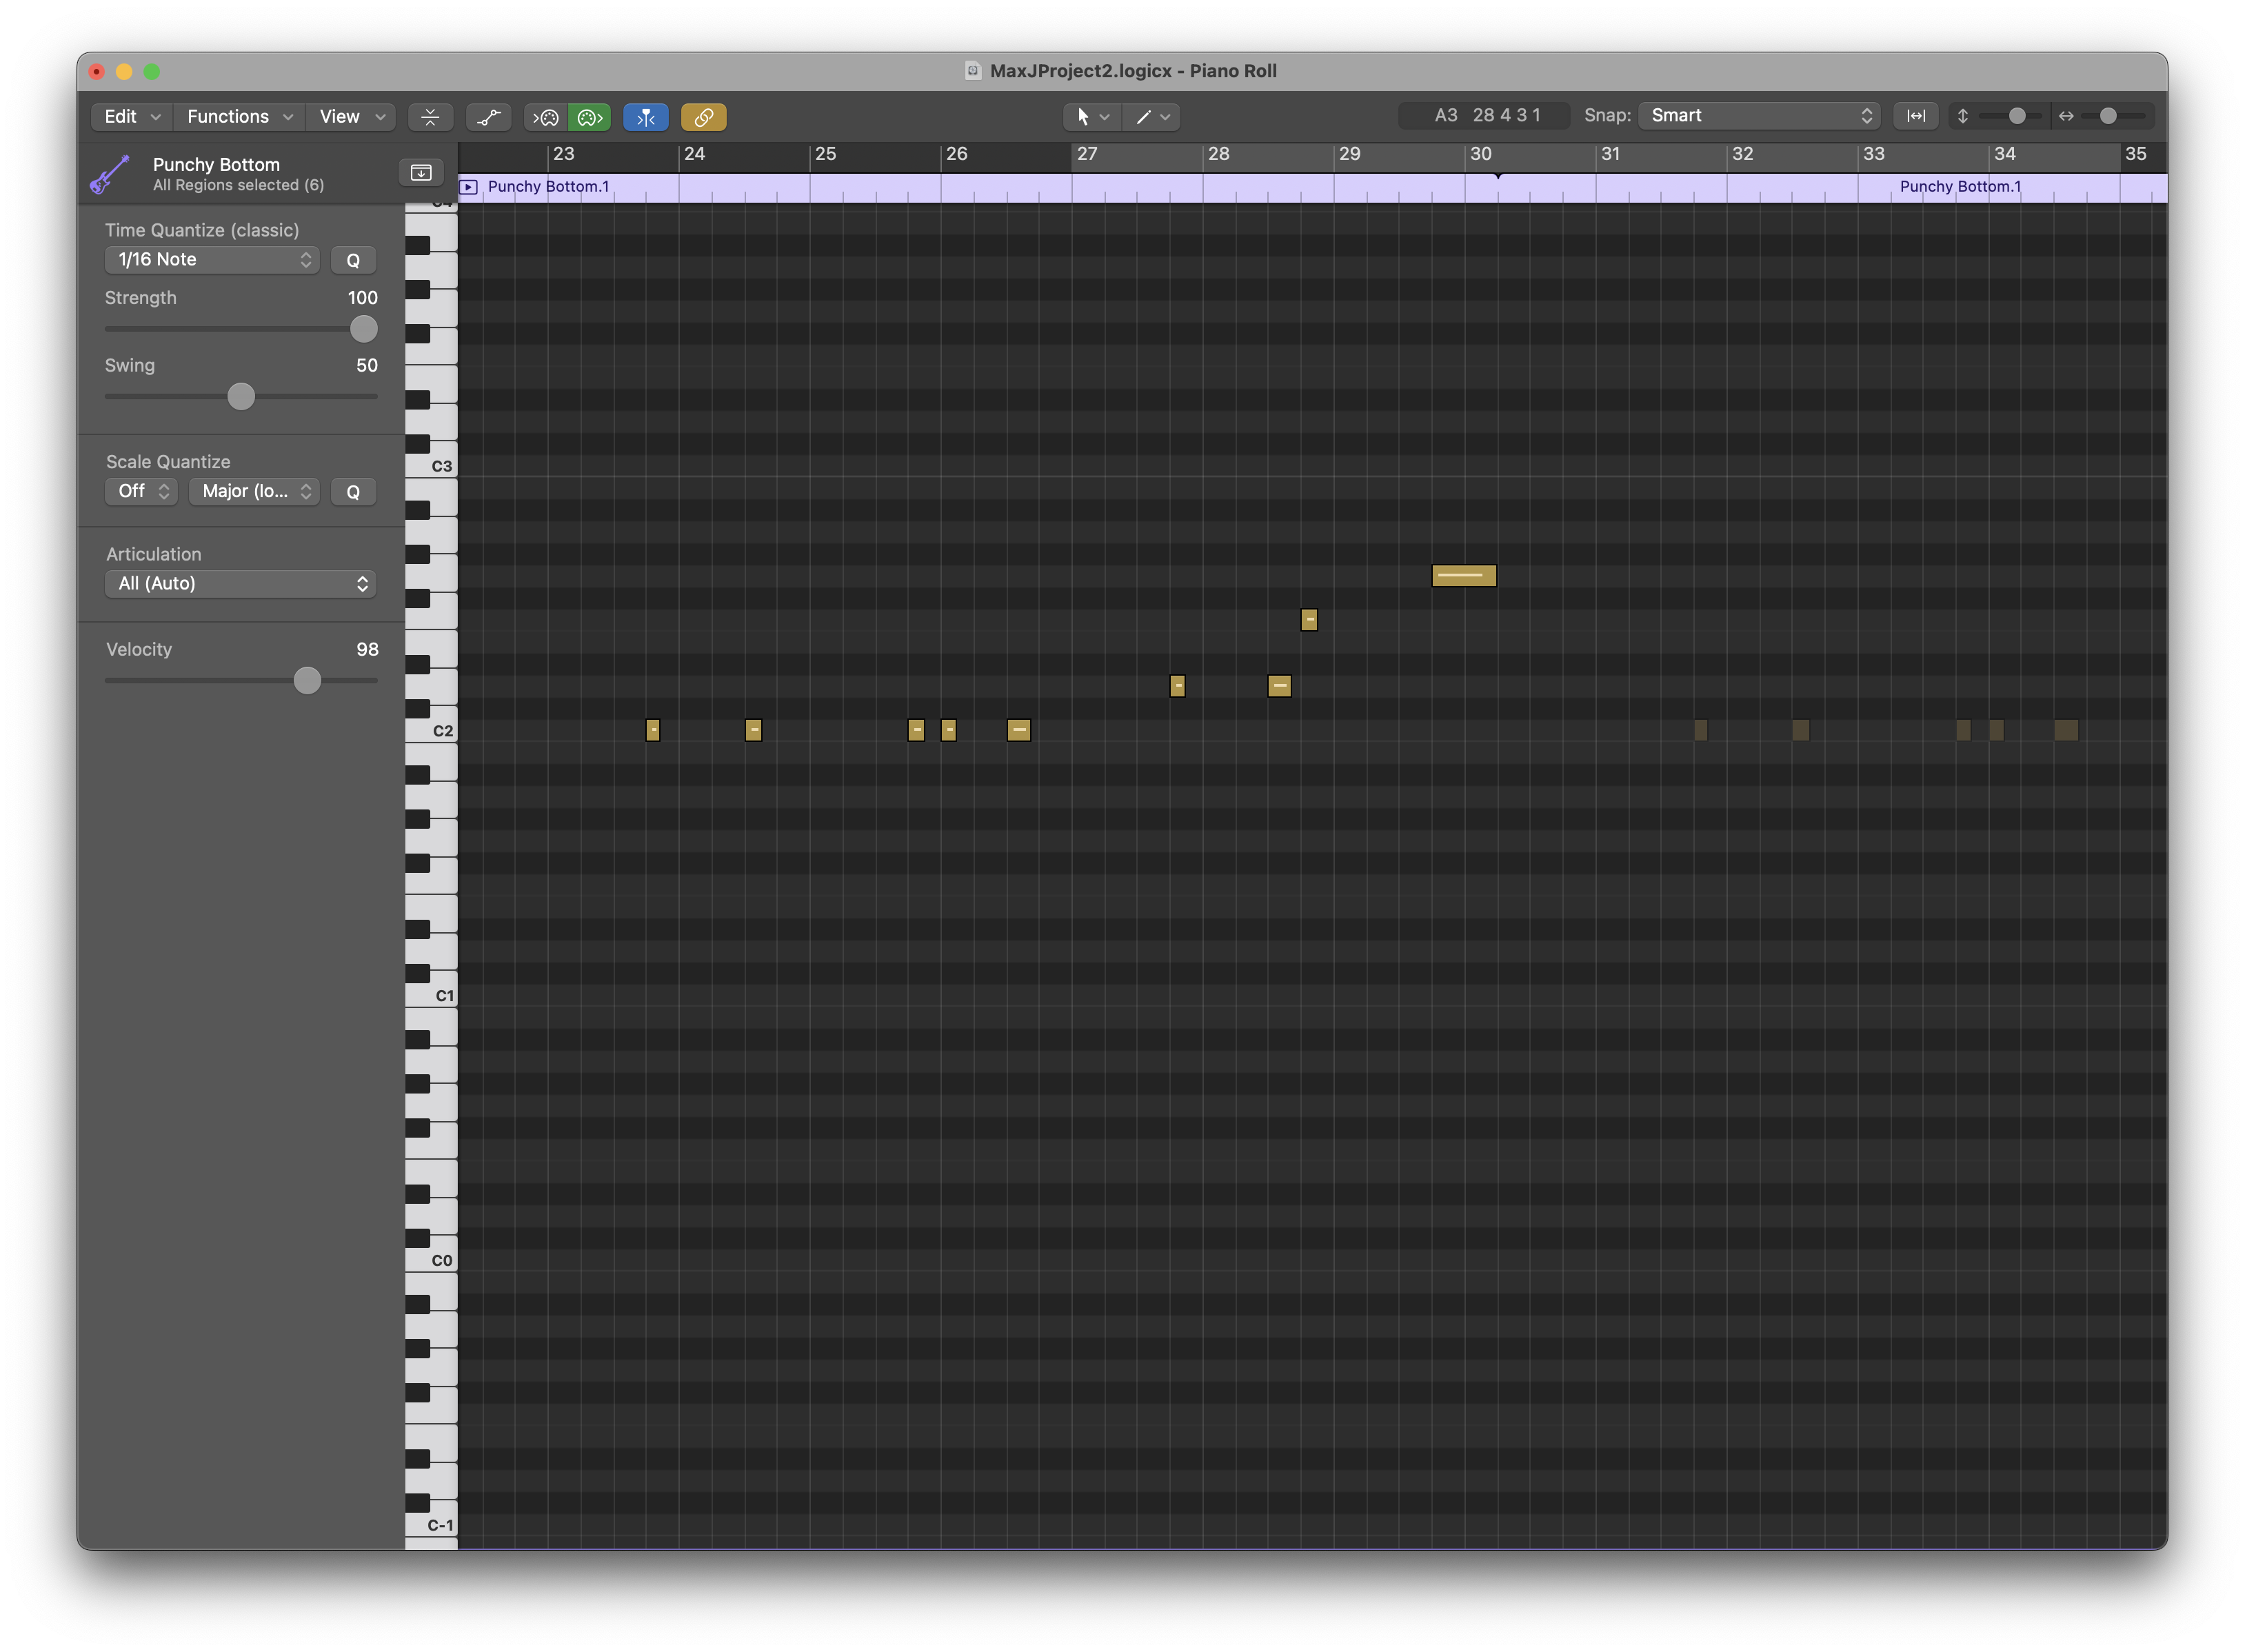Click the region play triangle icon
The width and height of the screenshot is (2245, 1652).
[468, 187]
